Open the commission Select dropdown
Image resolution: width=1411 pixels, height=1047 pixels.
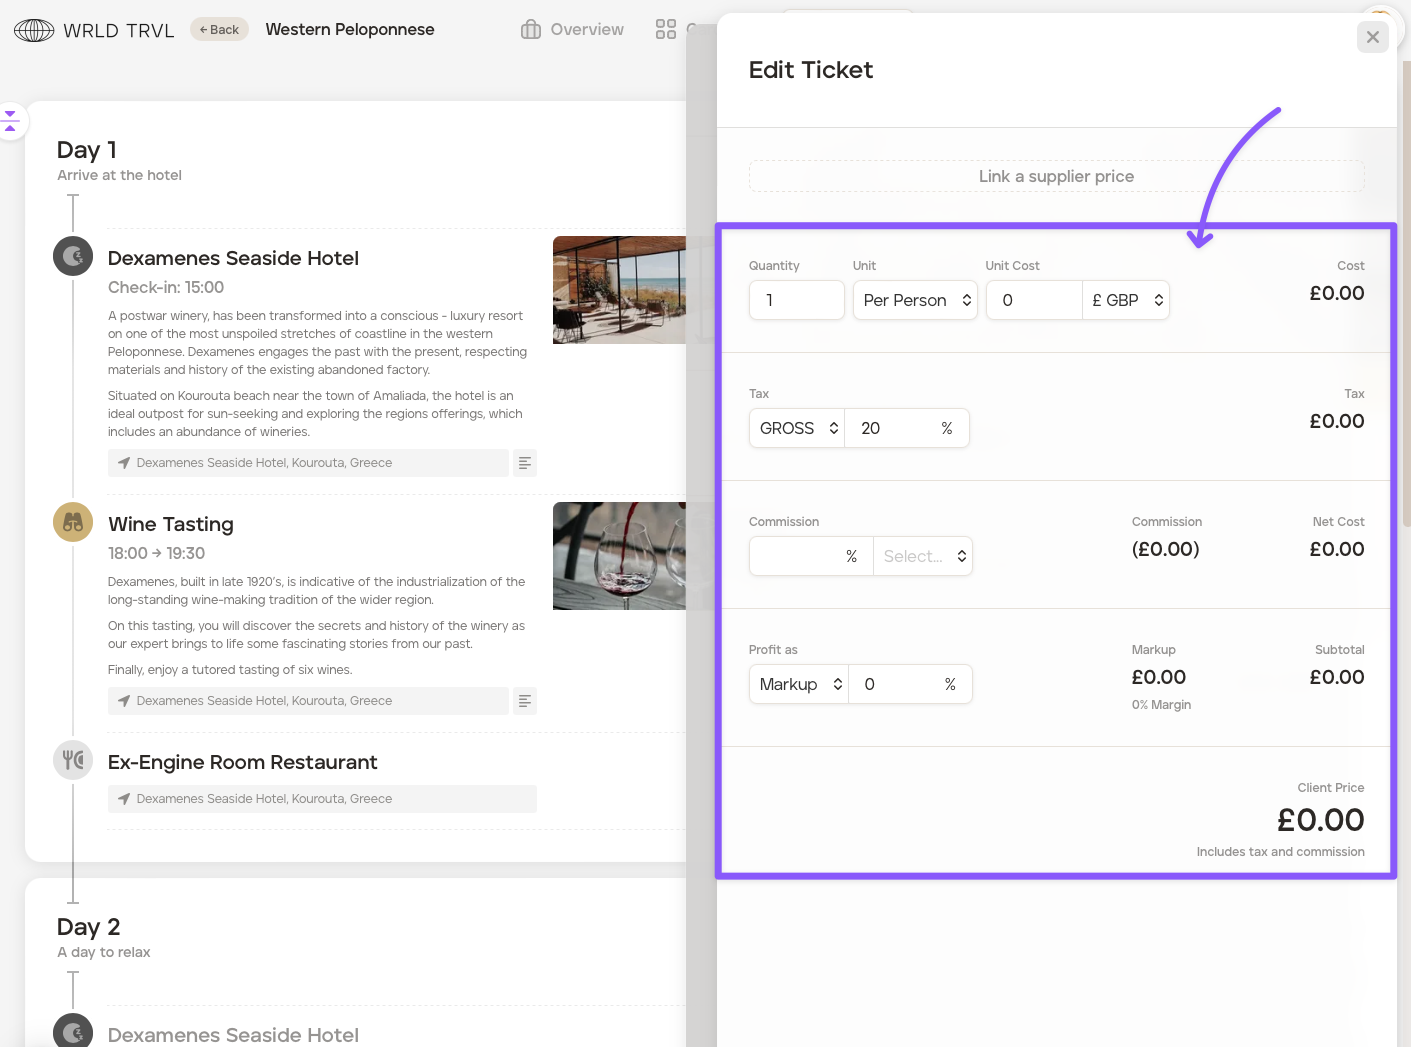point(923,556)
